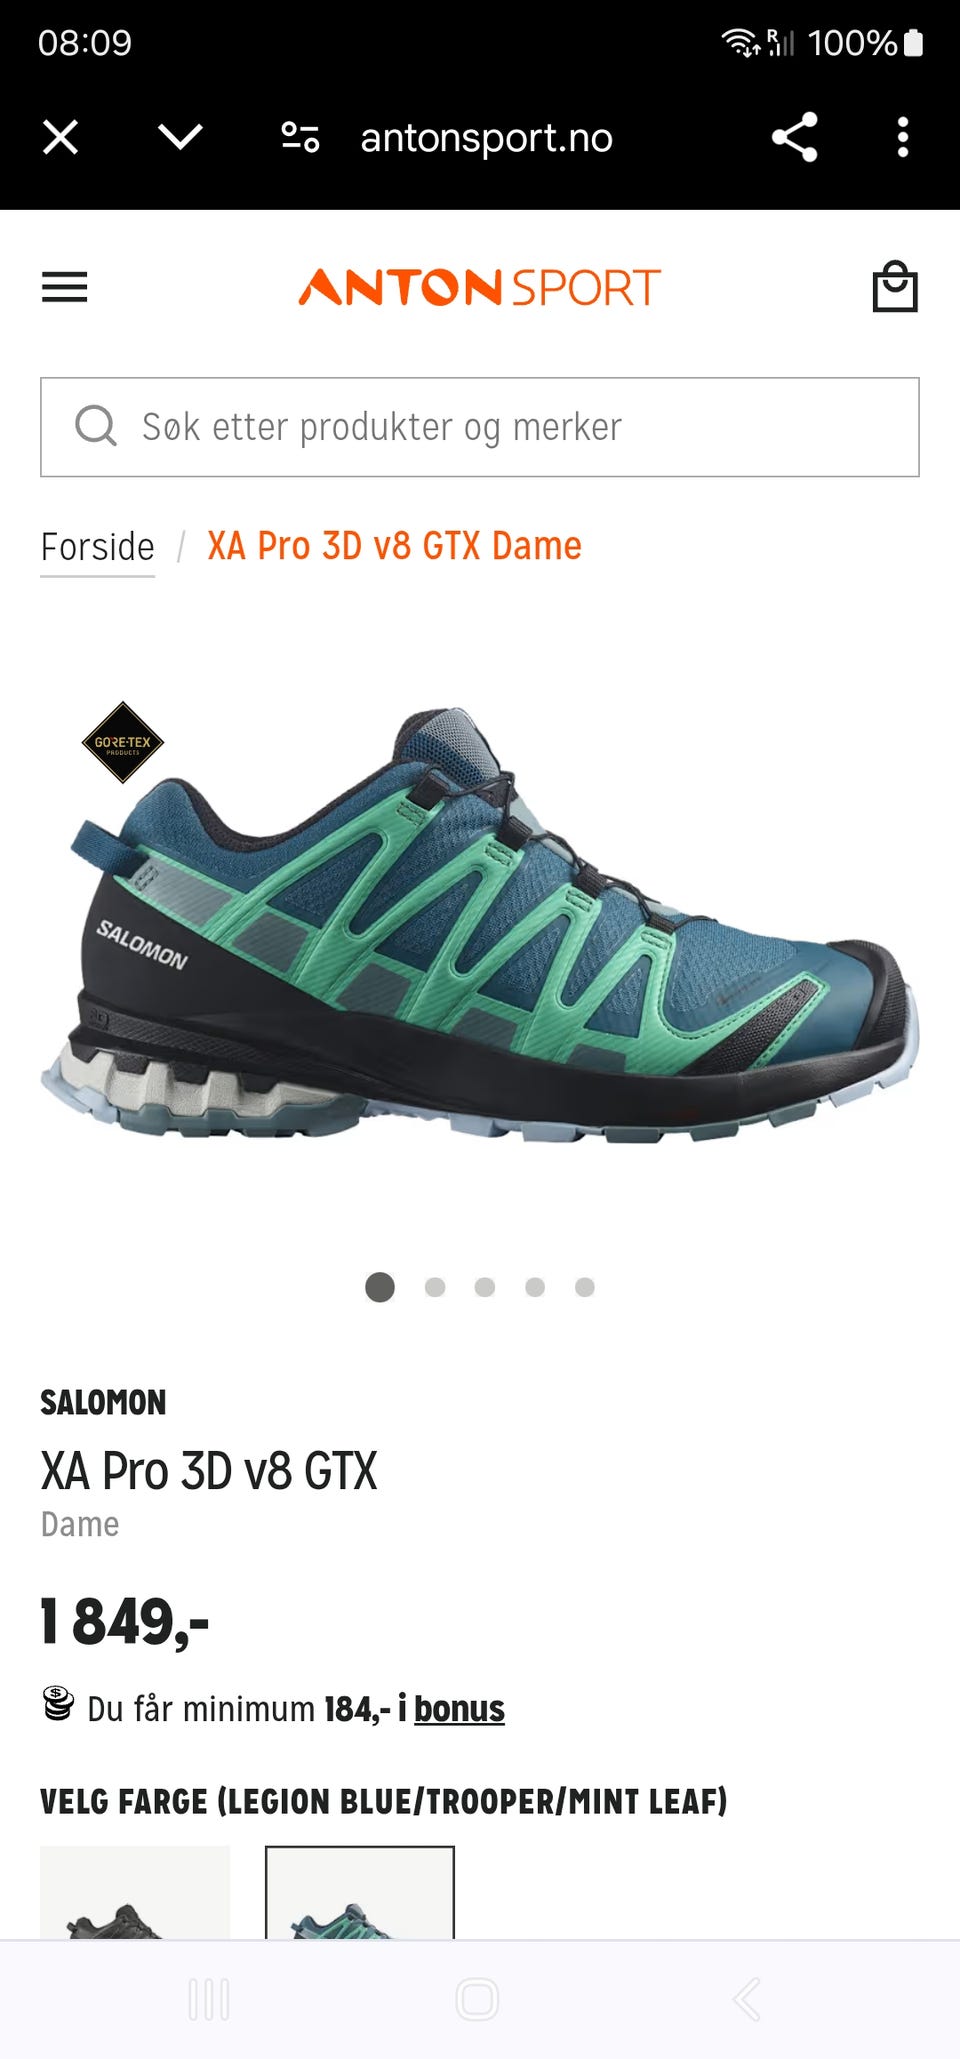This screenshot has height=2059, width=960.
Task: Select the third image carousel dot
Action: click(x=485, y=1287)
